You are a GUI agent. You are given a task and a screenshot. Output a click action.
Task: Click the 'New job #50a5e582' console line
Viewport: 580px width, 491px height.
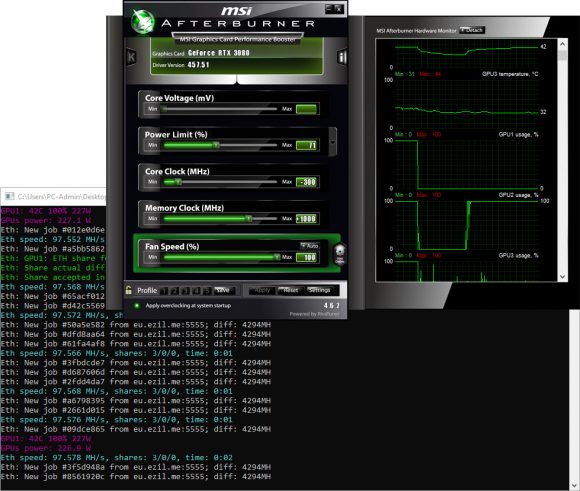[x=136, y=325]
